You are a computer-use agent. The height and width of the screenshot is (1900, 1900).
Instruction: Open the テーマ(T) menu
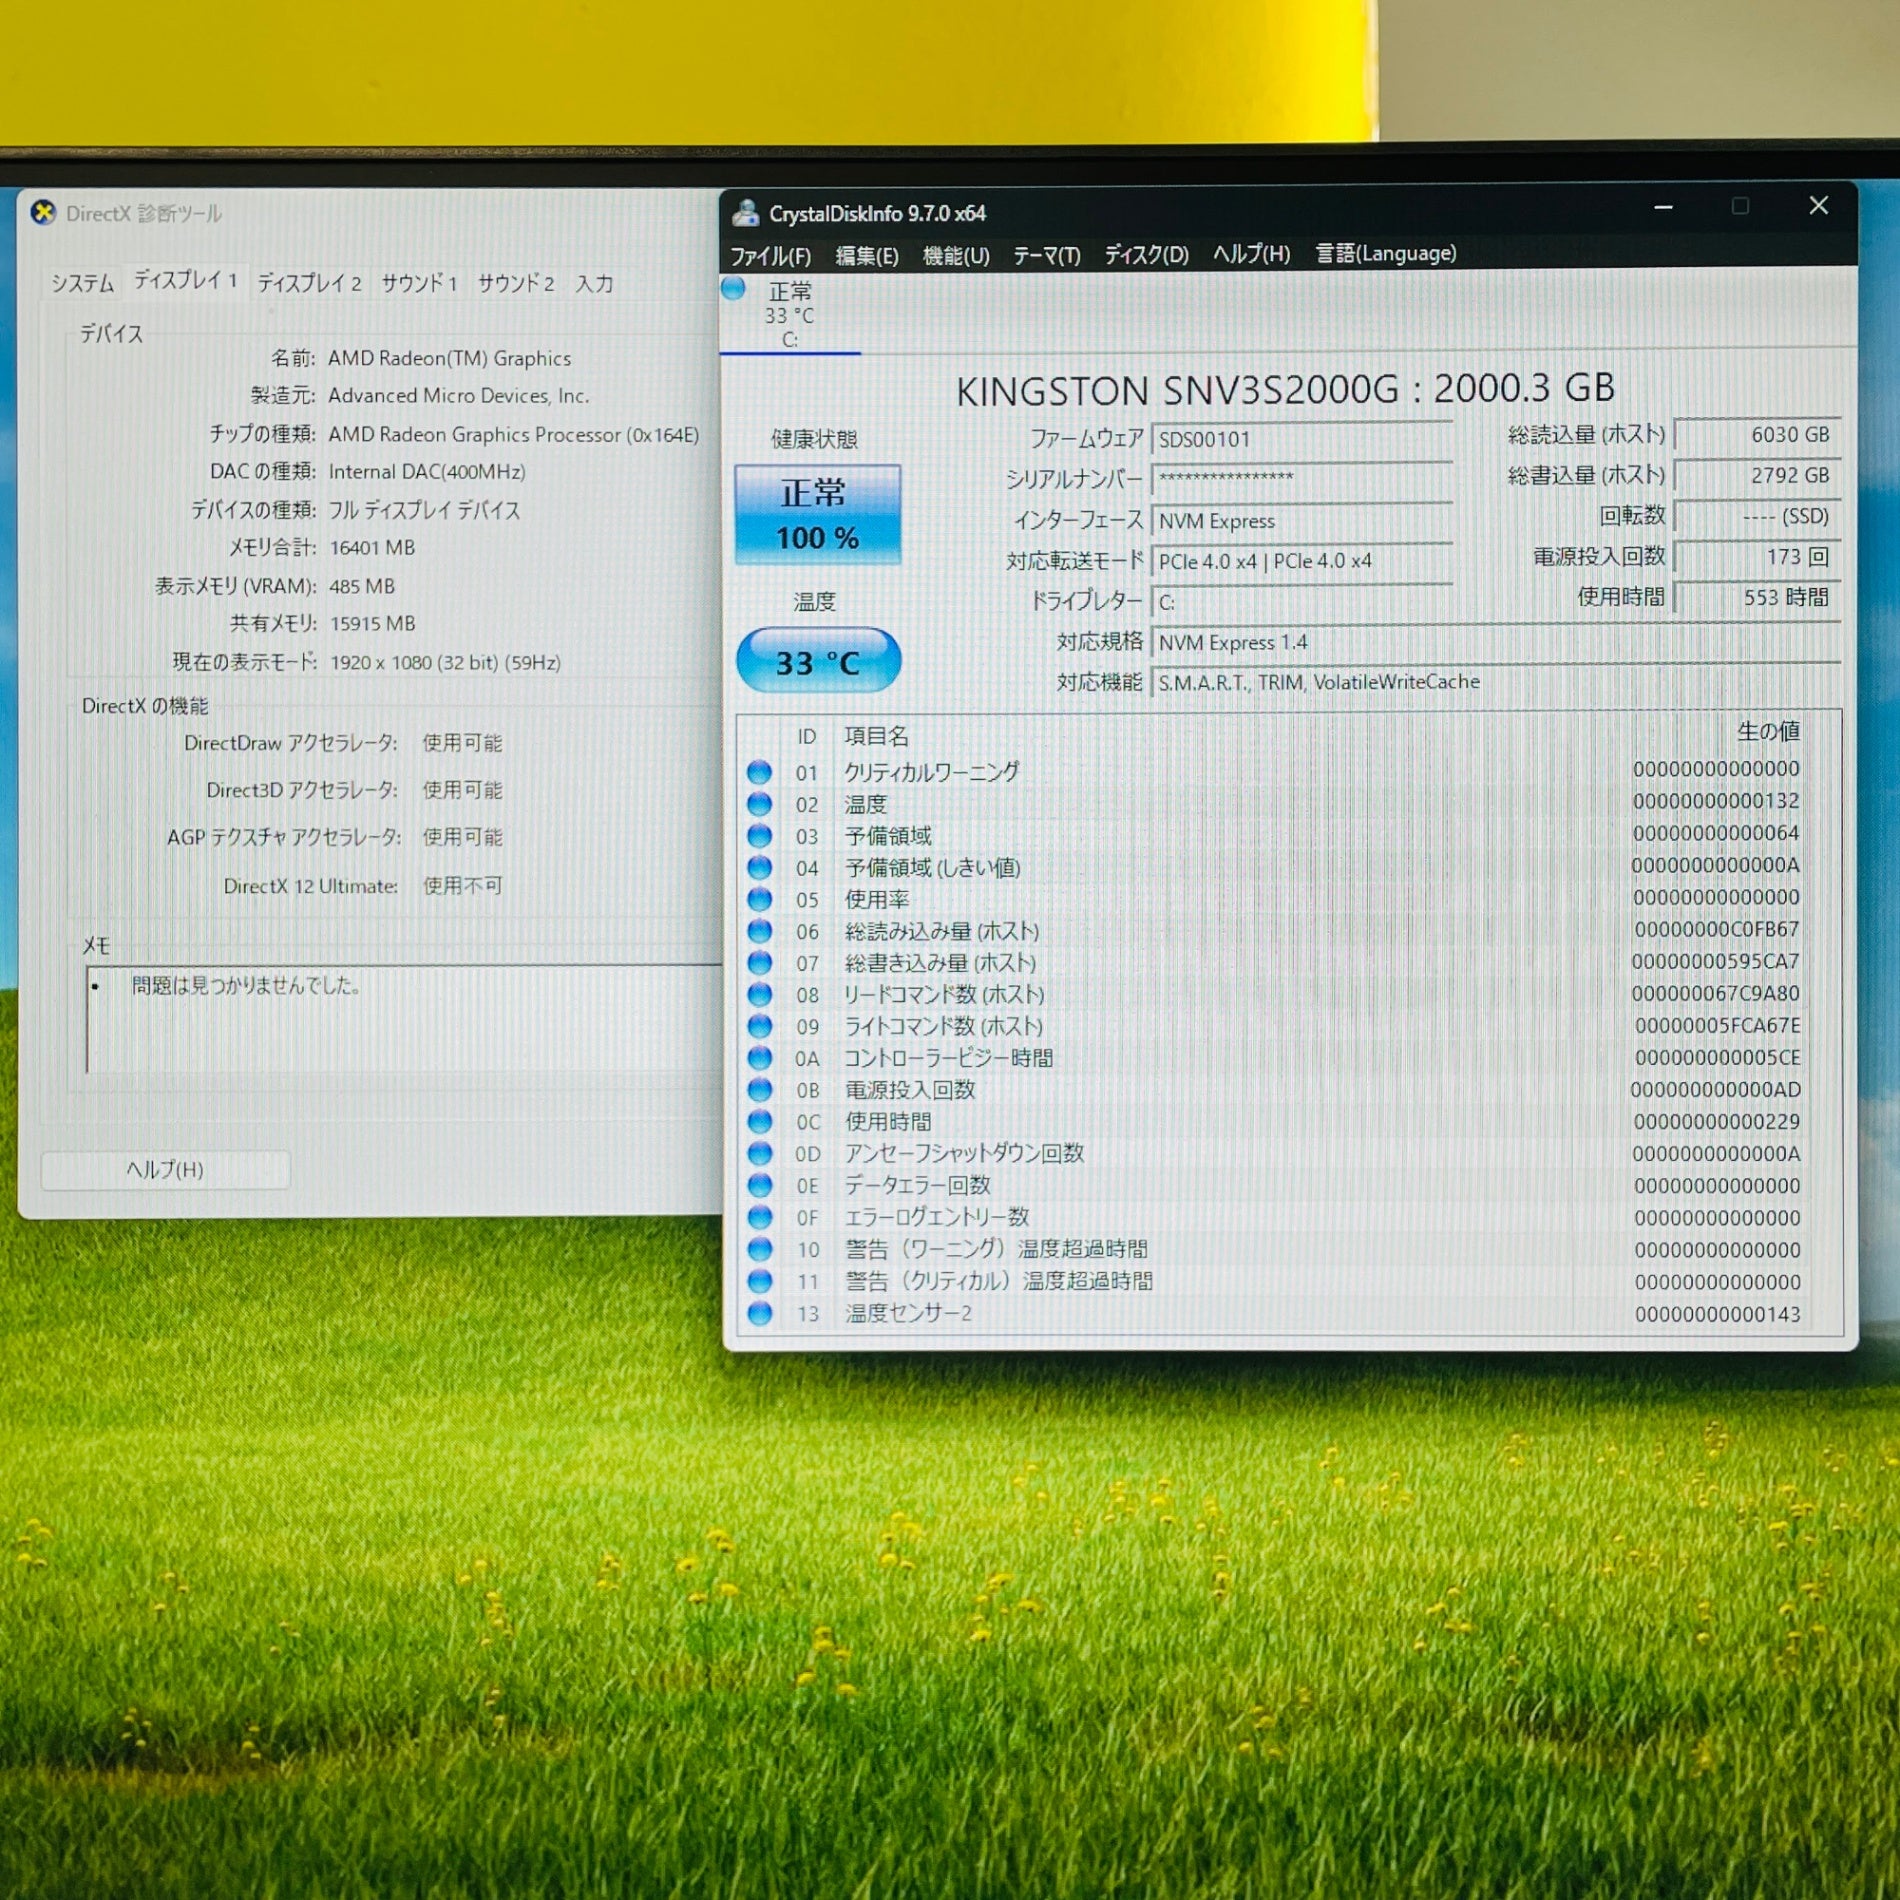coord(1046,256)
